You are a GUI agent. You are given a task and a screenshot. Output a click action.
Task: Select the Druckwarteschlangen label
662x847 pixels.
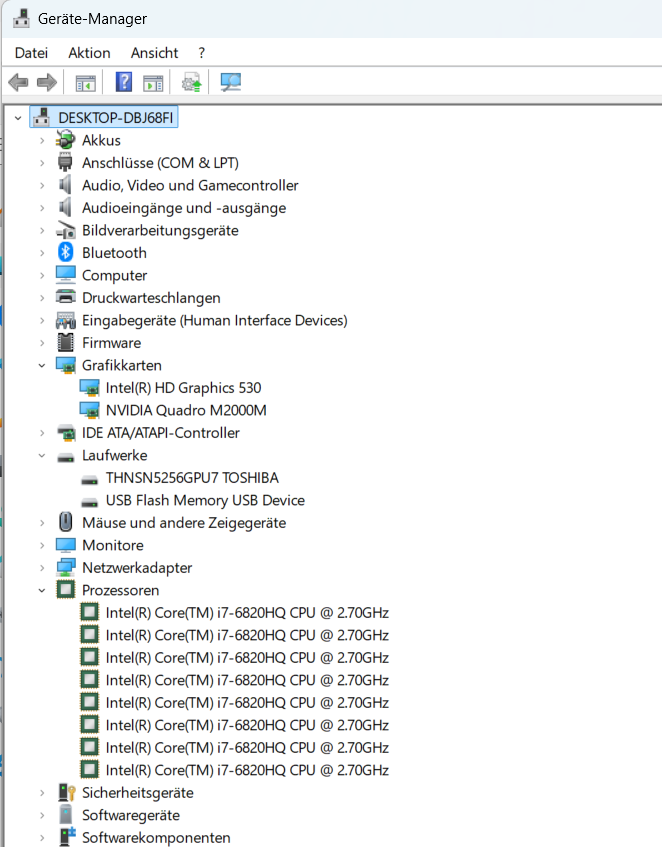tap(151, 298)
